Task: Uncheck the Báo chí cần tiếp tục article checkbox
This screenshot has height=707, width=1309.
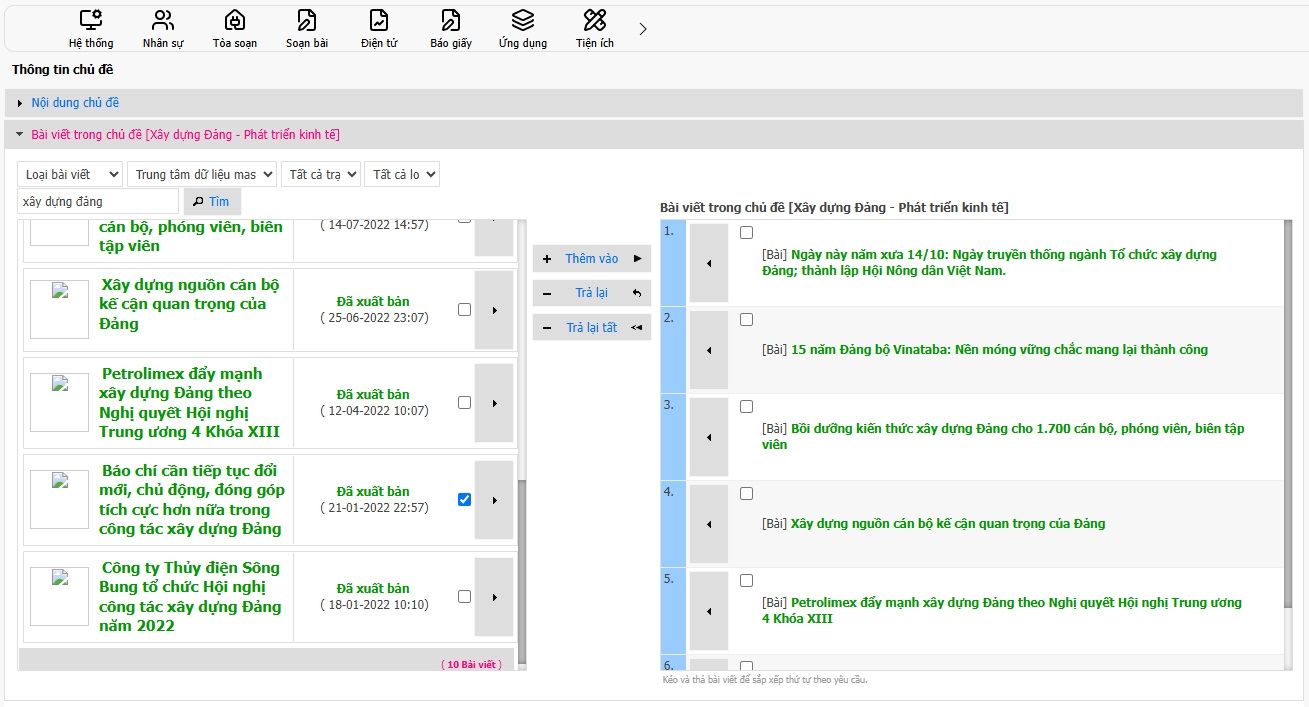Action: click(464, 499)
